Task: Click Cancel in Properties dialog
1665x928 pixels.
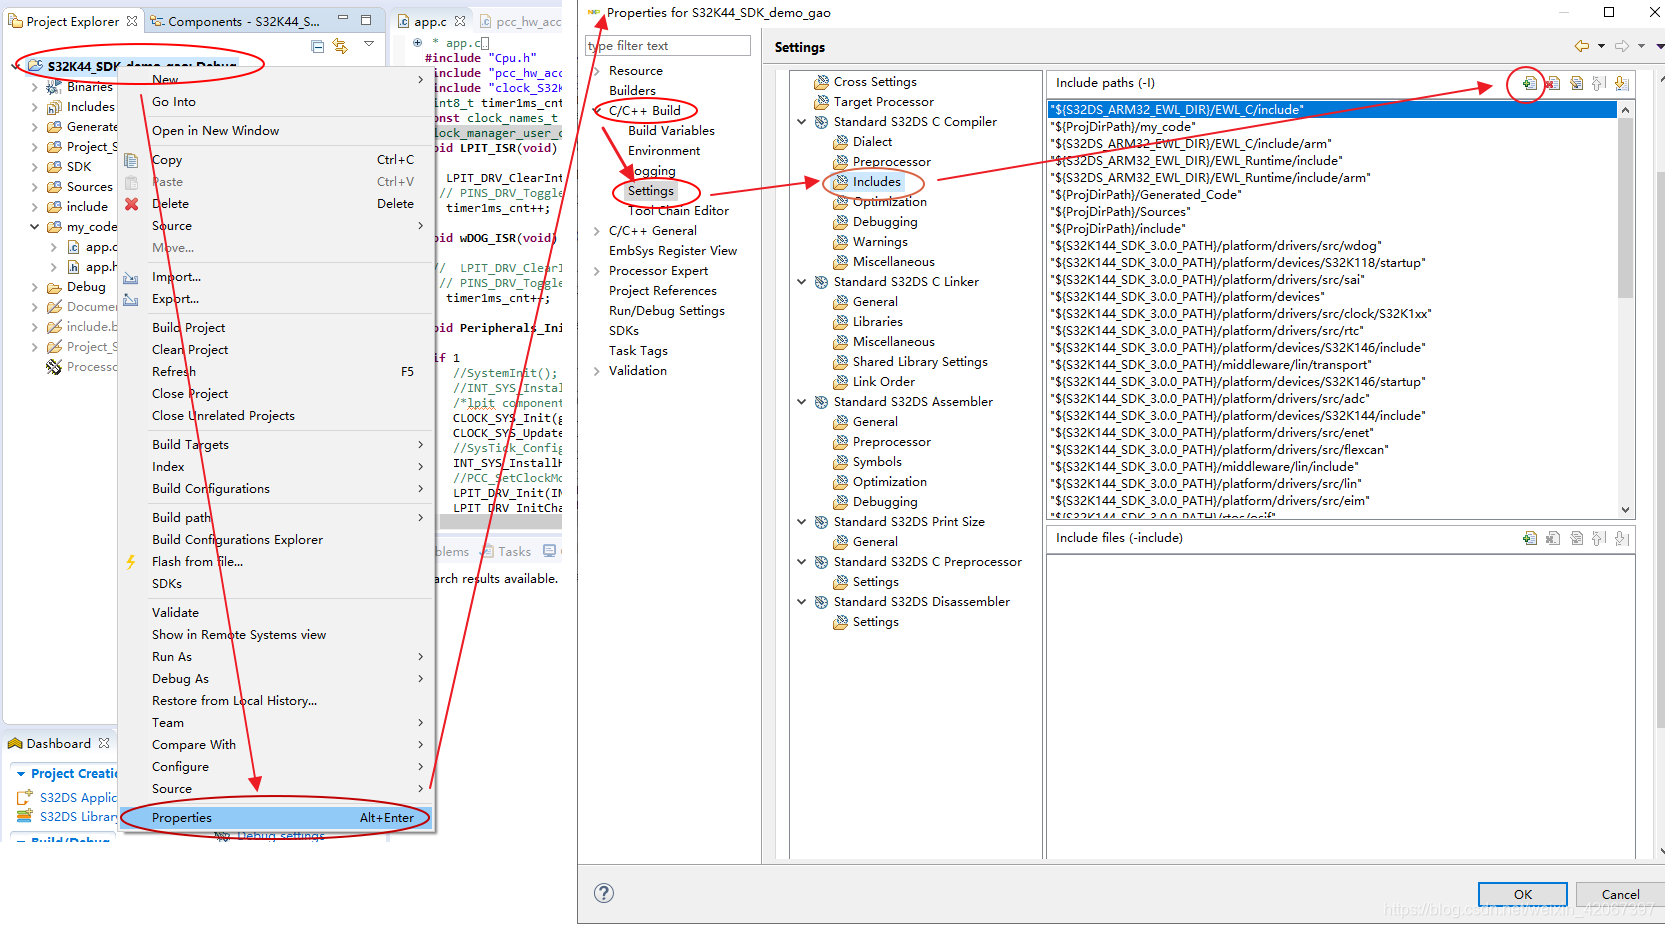Action: (x=1620, y=894)
